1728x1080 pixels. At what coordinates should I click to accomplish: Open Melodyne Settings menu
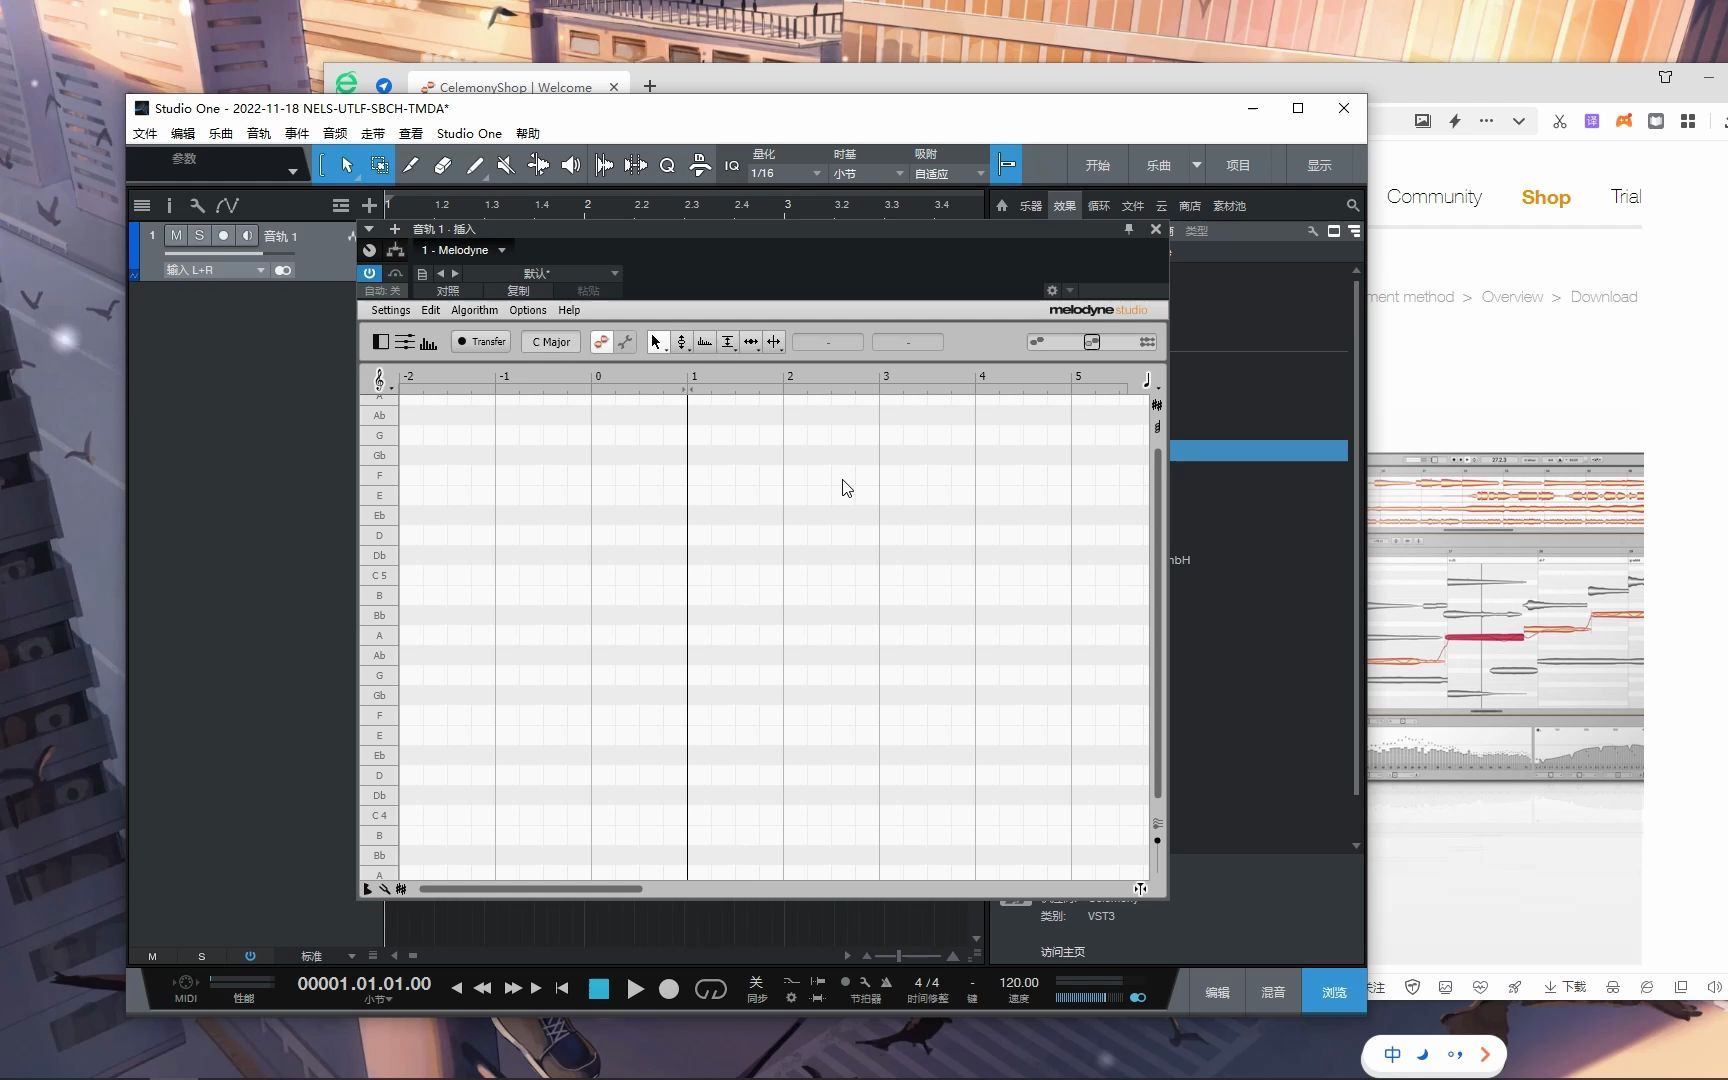click(x=390, y=310)
